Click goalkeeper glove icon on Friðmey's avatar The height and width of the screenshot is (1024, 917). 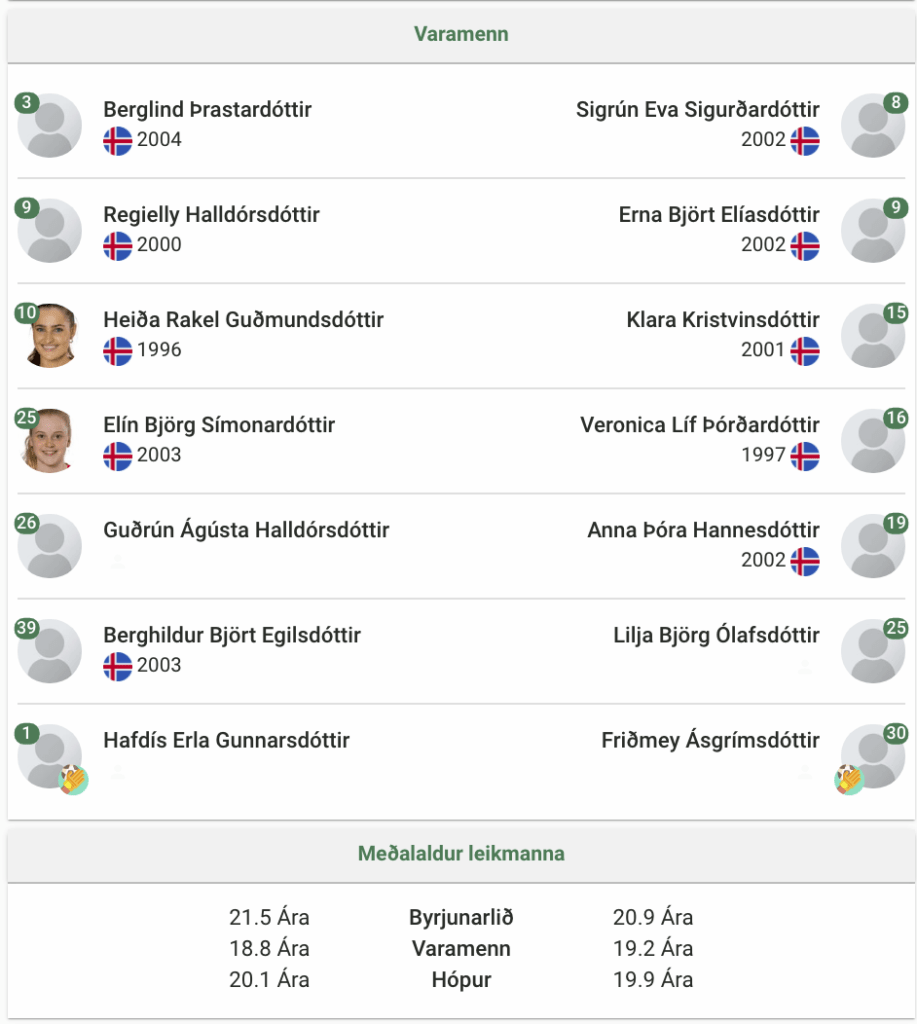pos(849,780)
